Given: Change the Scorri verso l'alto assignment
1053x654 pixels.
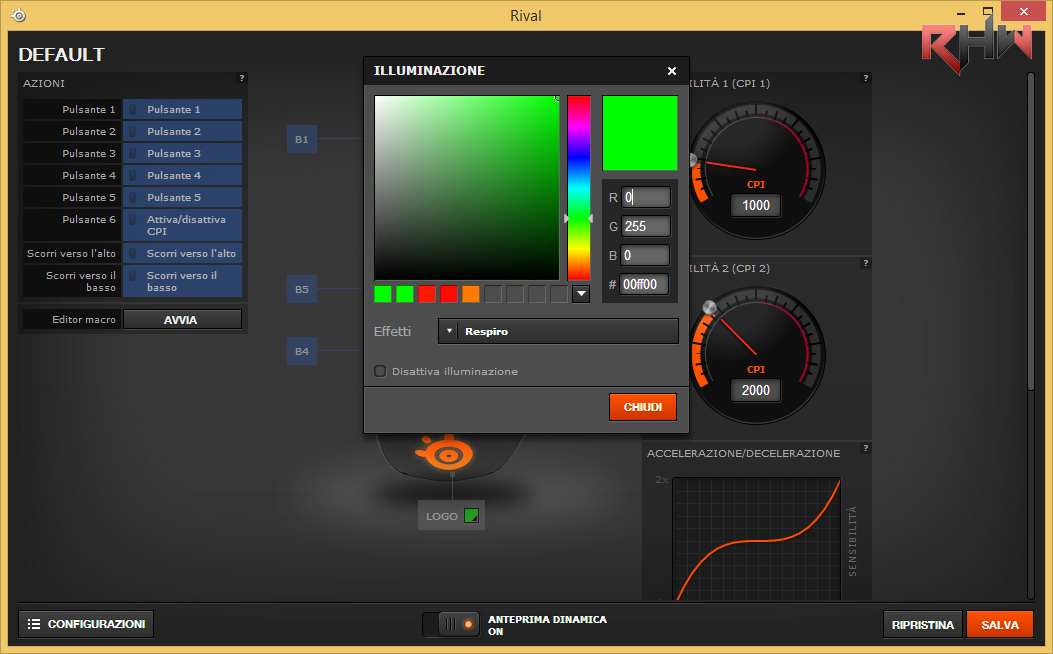Looking at the screenshot, I should click(182, 253).
